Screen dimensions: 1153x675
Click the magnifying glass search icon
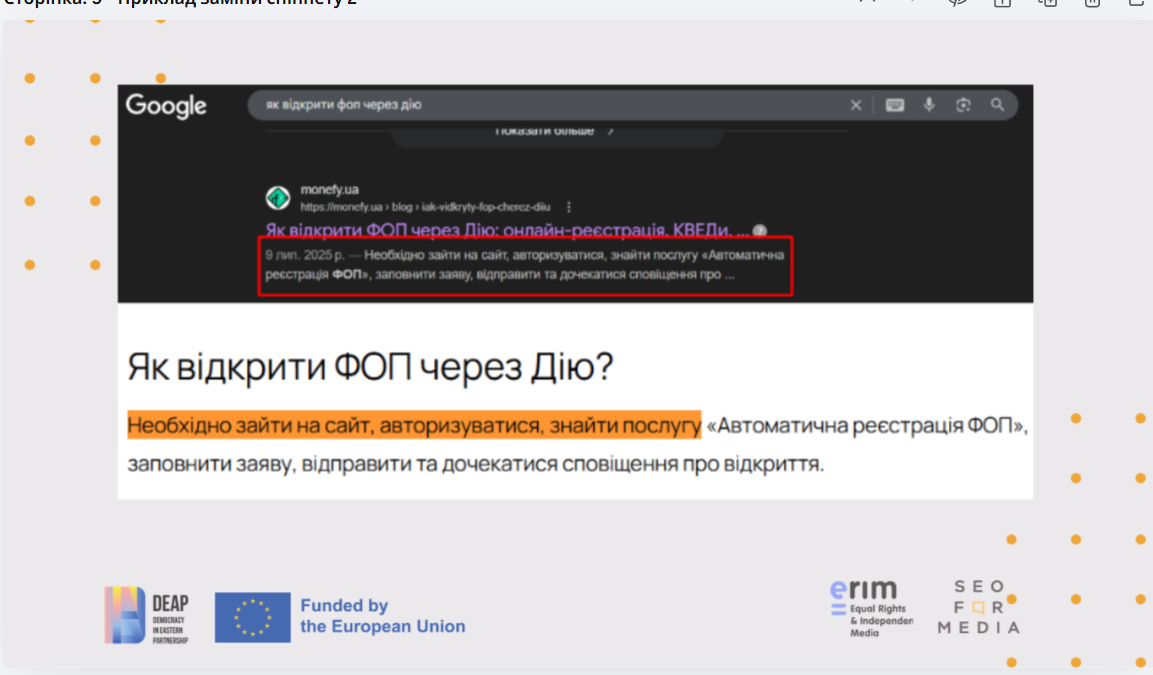coord(997,105)
